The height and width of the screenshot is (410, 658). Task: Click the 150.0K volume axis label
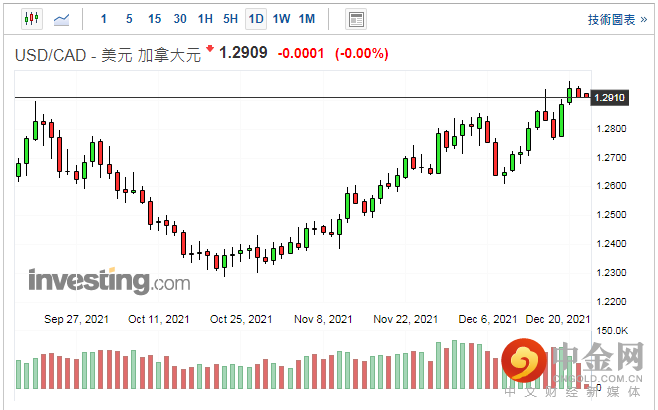pyautogui.click(x=612, y=331)
